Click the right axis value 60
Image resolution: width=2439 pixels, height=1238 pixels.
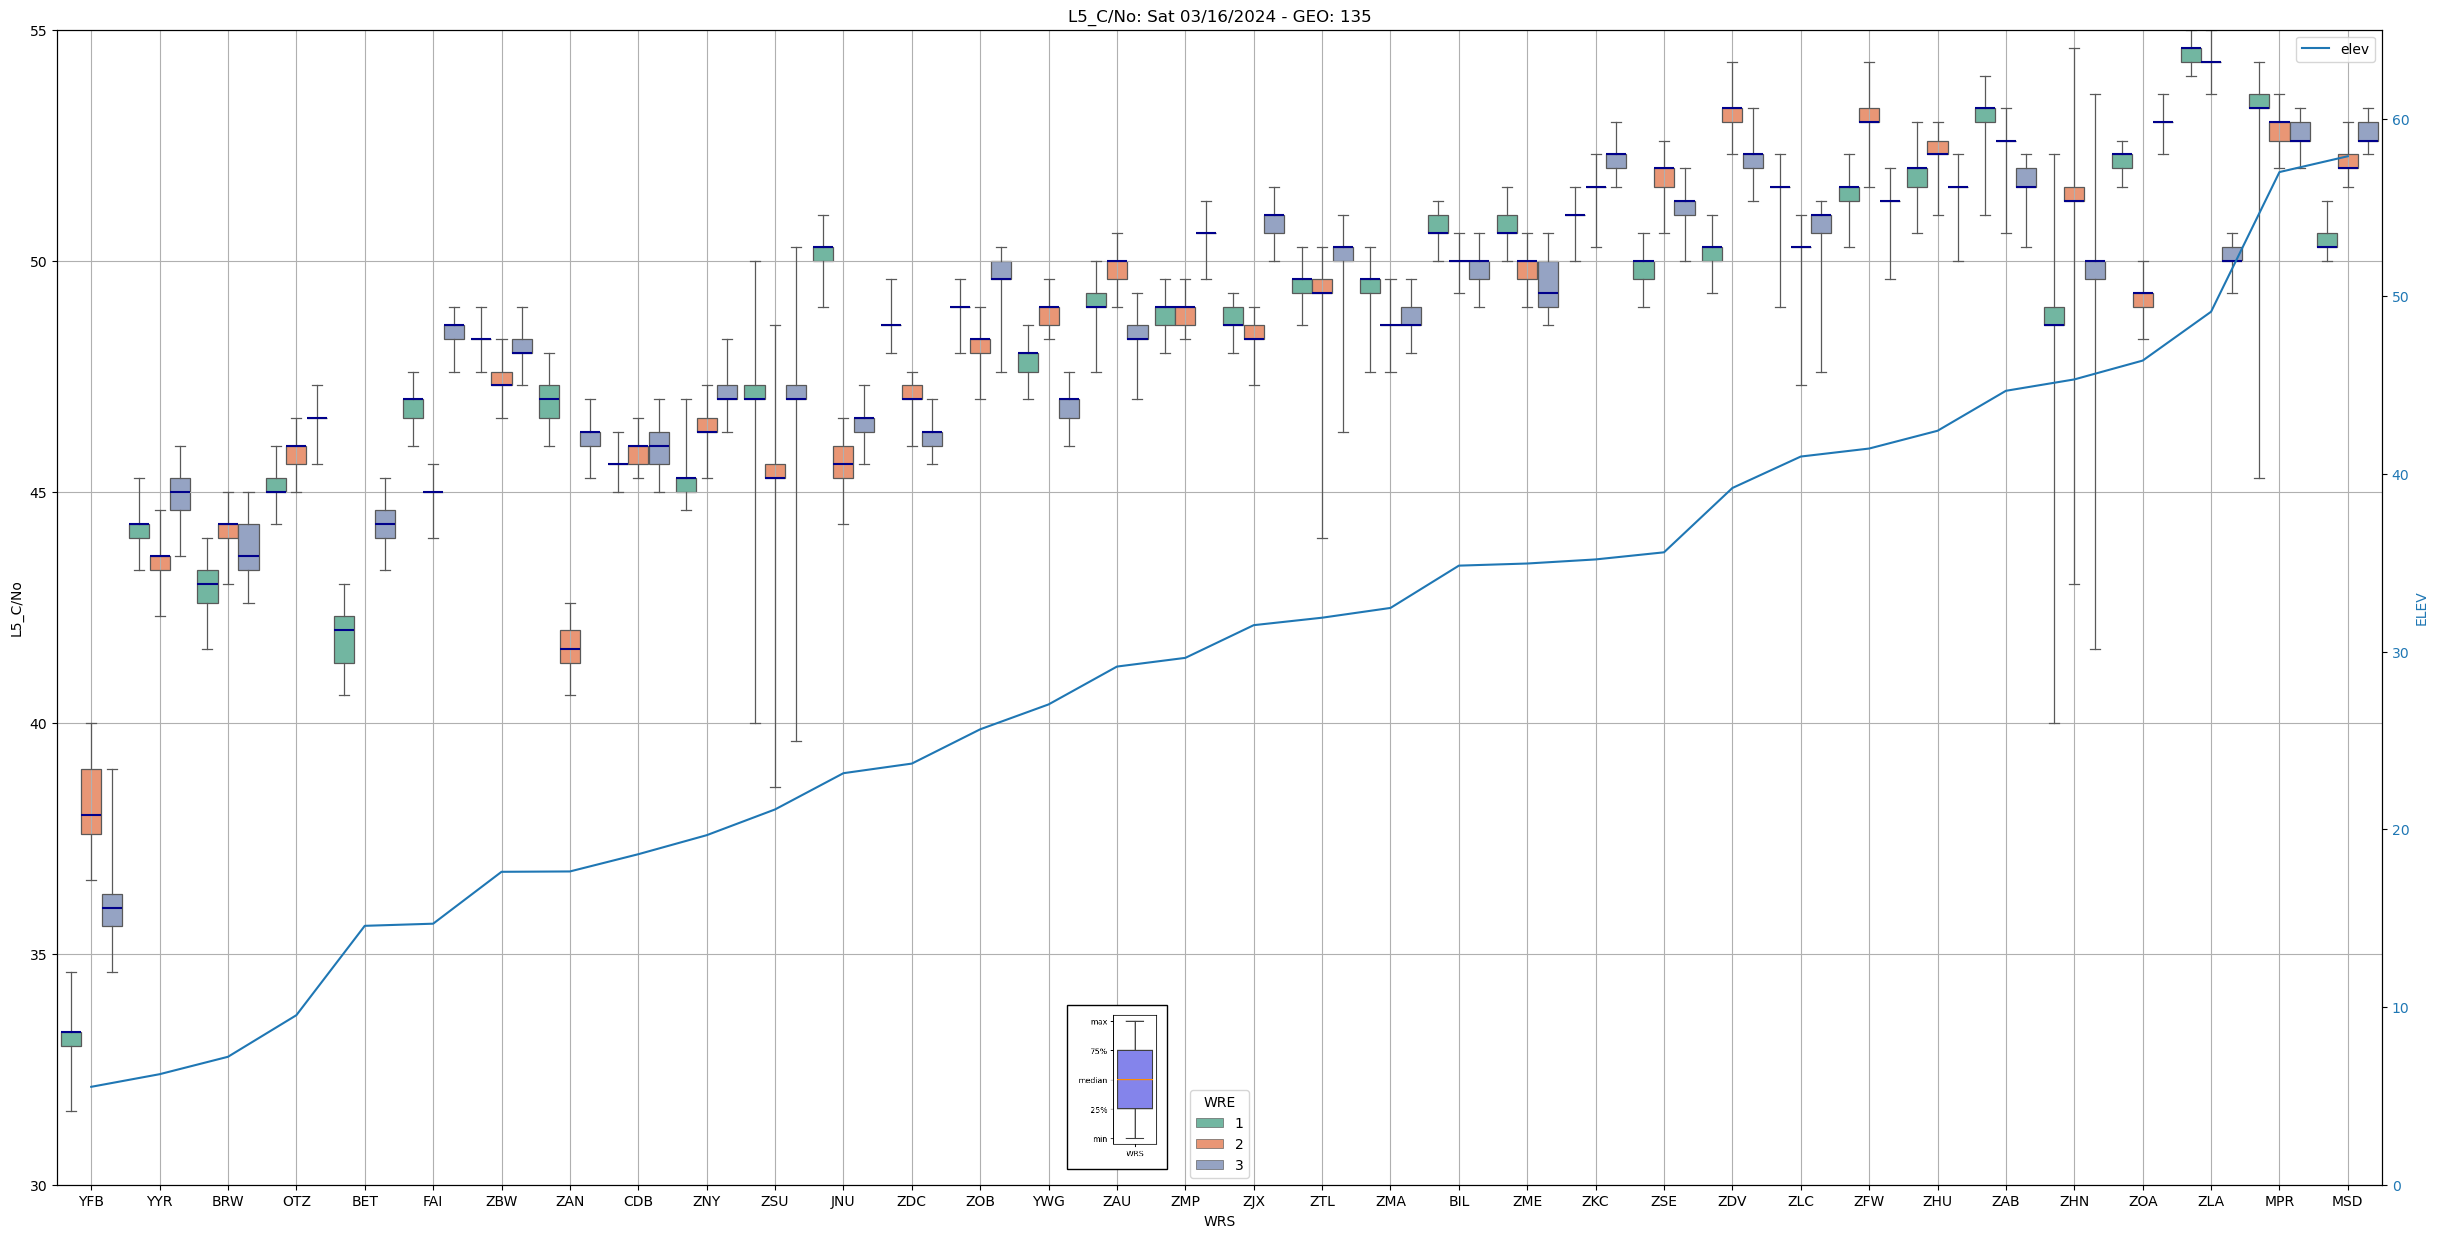point(2400,120)
